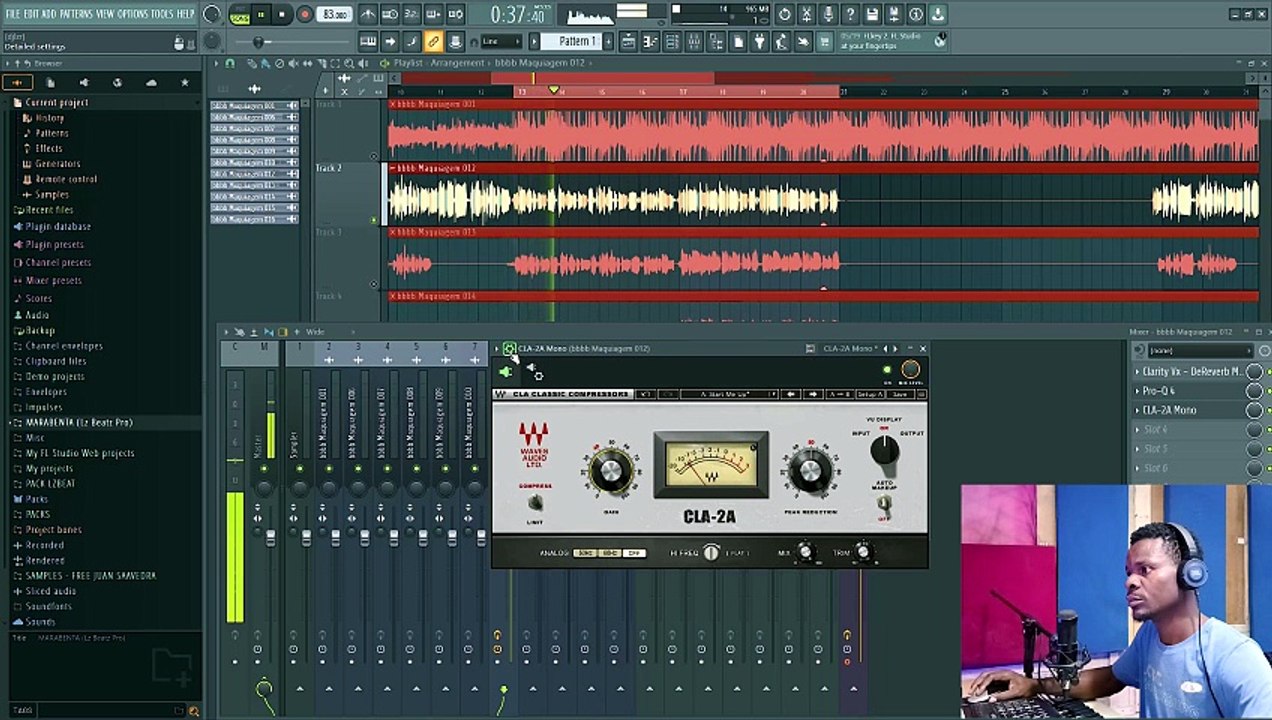
Task: Open the OPTIONS menu
Action: point(132,14)
